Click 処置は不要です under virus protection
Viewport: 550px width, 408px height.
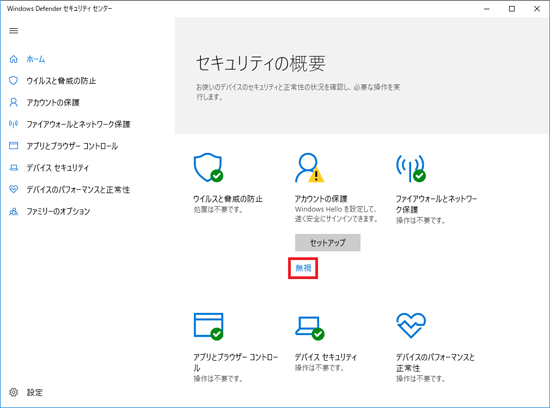(x=218, y=210)
